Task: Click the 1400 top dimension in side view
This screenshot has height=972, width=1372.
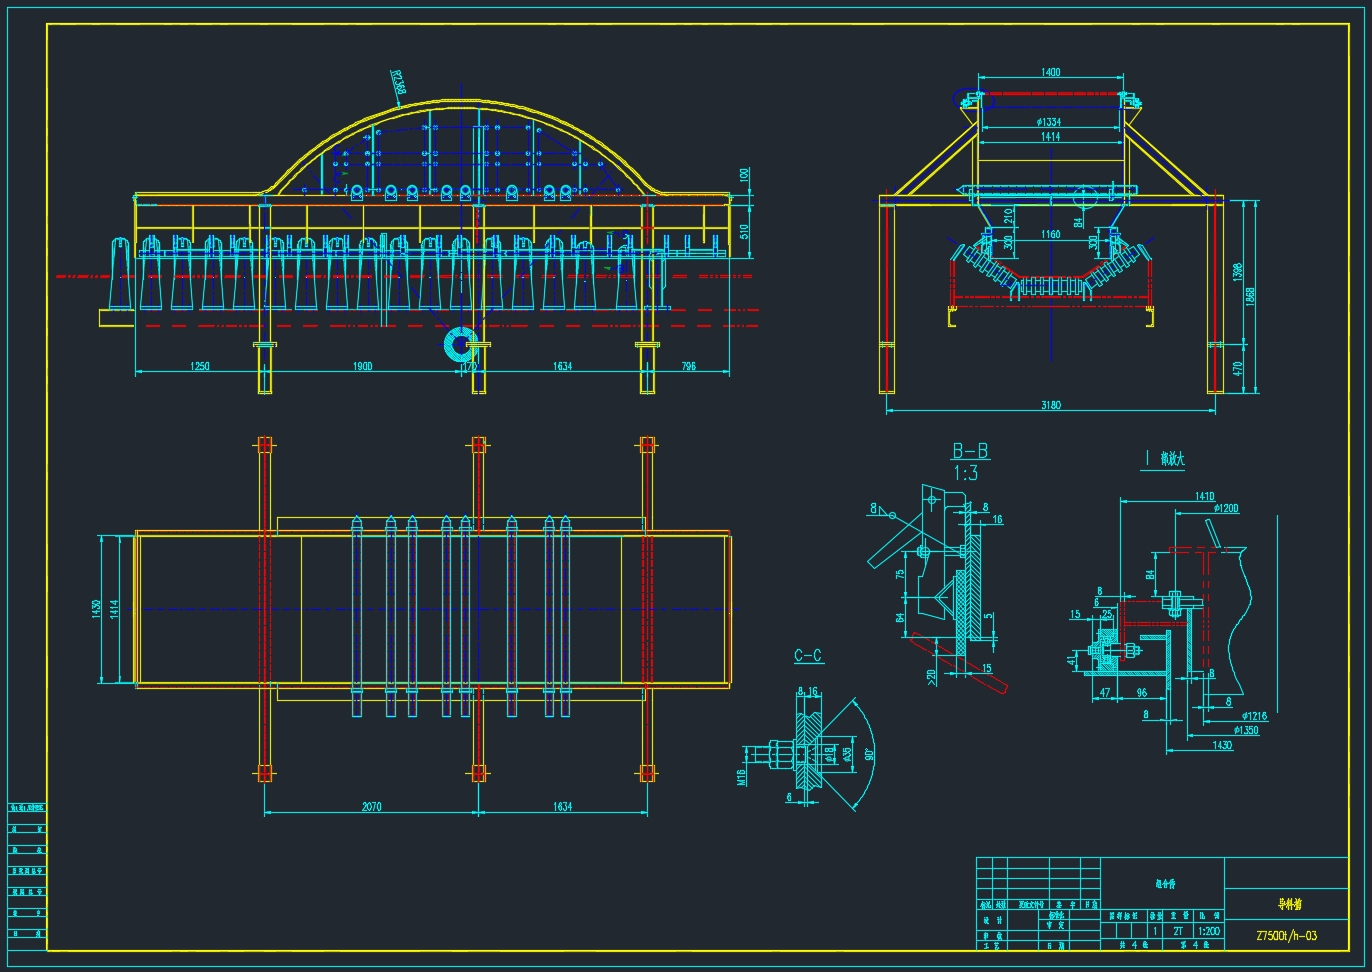Action: click(x=1050, y=72)
